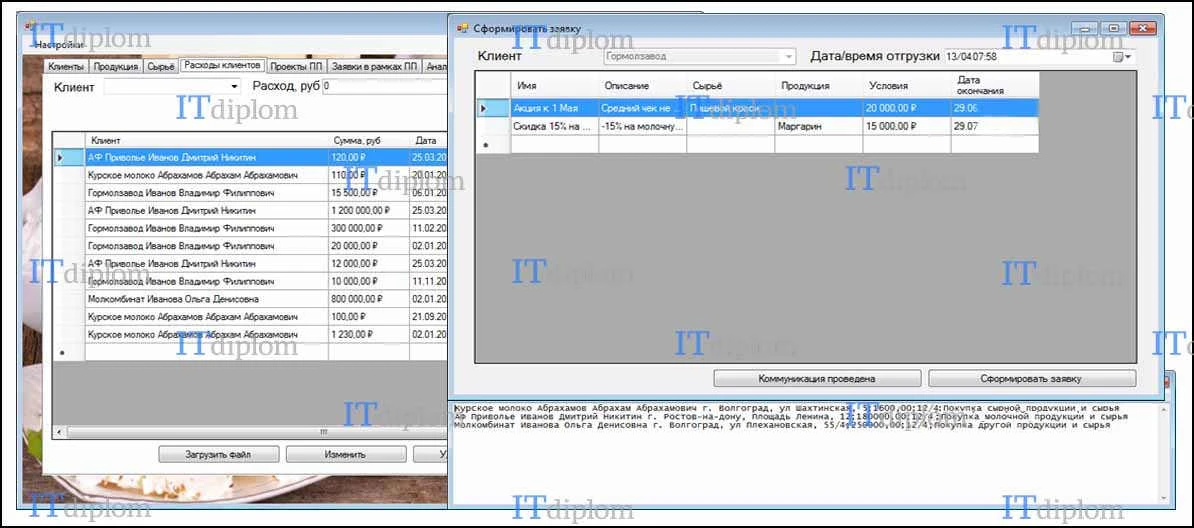Click the Имя column header

(554, 85)
